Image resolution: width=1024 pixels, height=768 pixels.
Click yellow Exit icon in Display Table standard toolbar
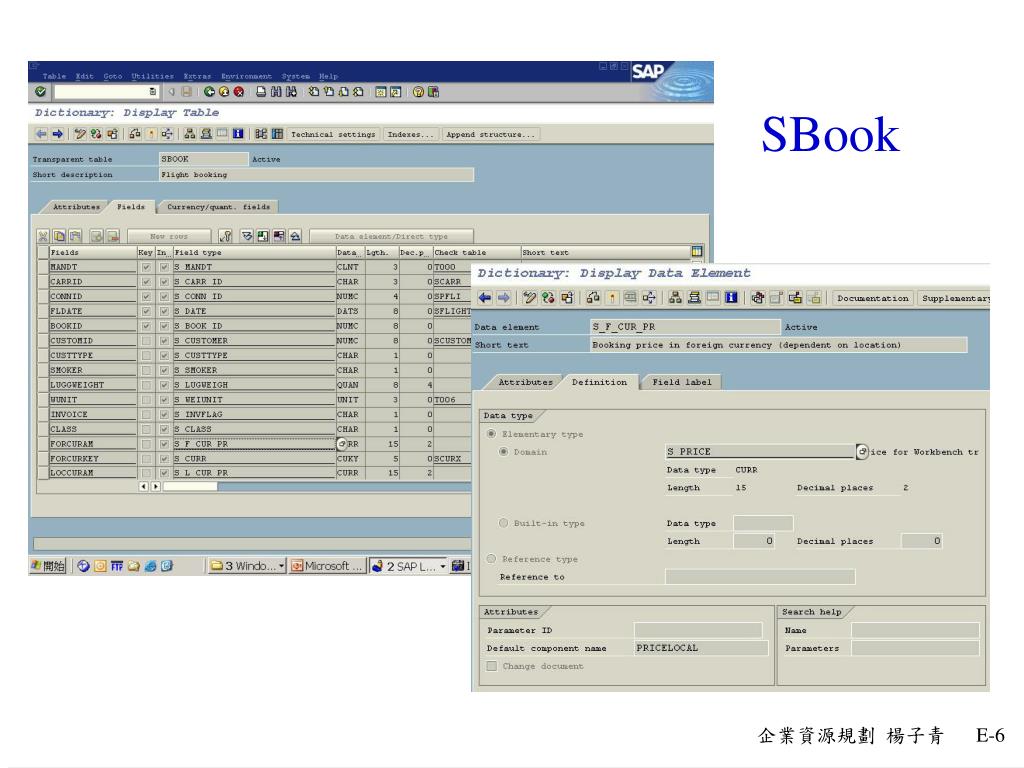pos(224,92)
